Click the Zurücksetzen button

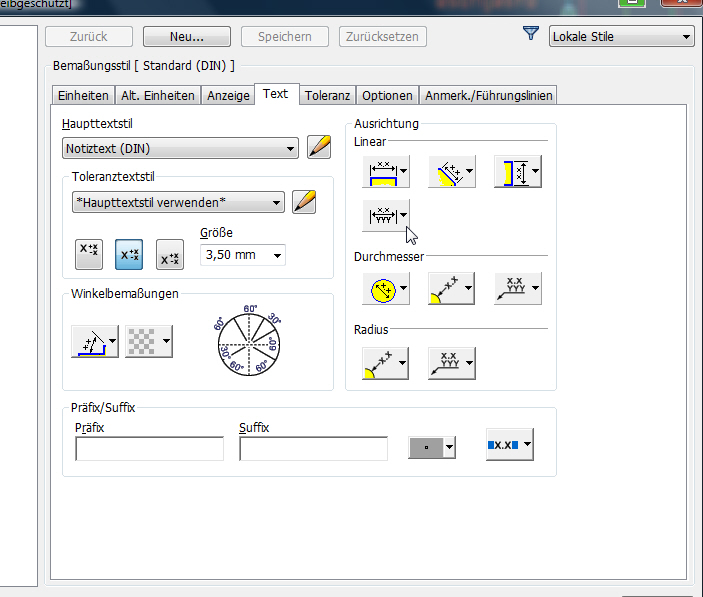pos(382,37)
